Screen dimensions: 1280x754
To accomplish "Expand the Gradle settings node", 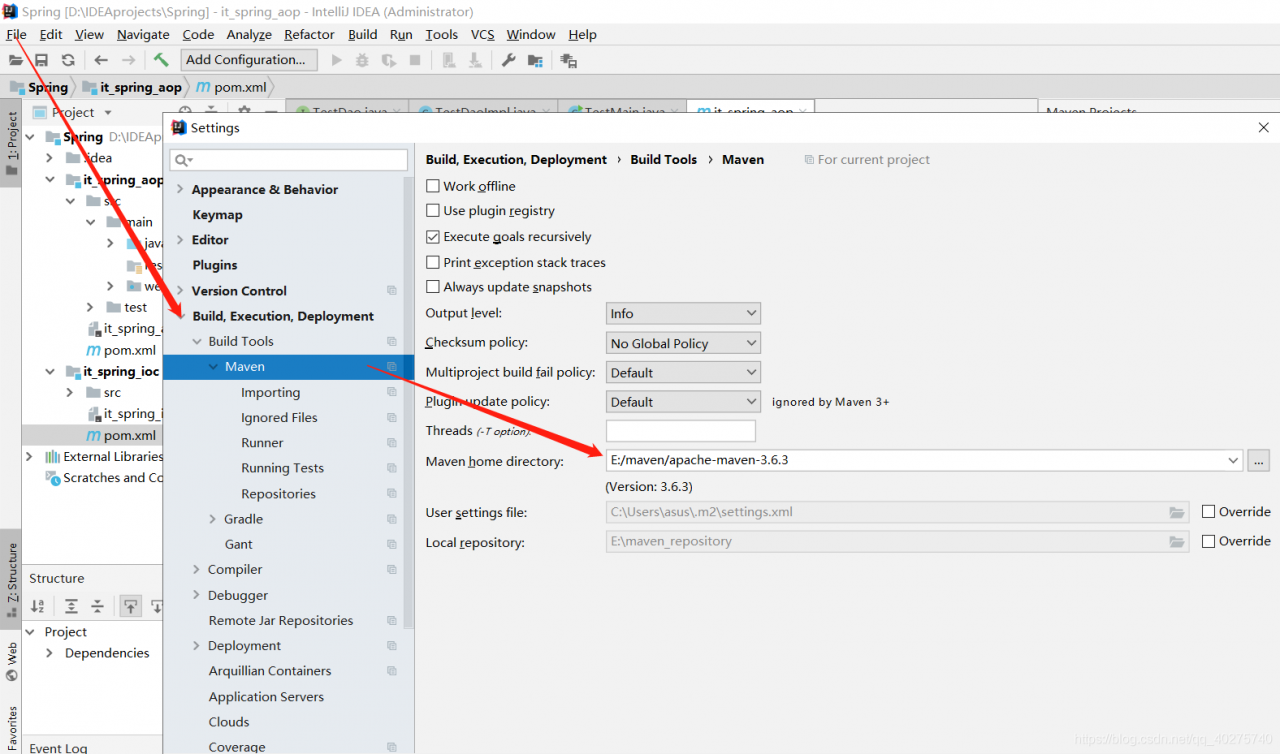I will [213, 519].
